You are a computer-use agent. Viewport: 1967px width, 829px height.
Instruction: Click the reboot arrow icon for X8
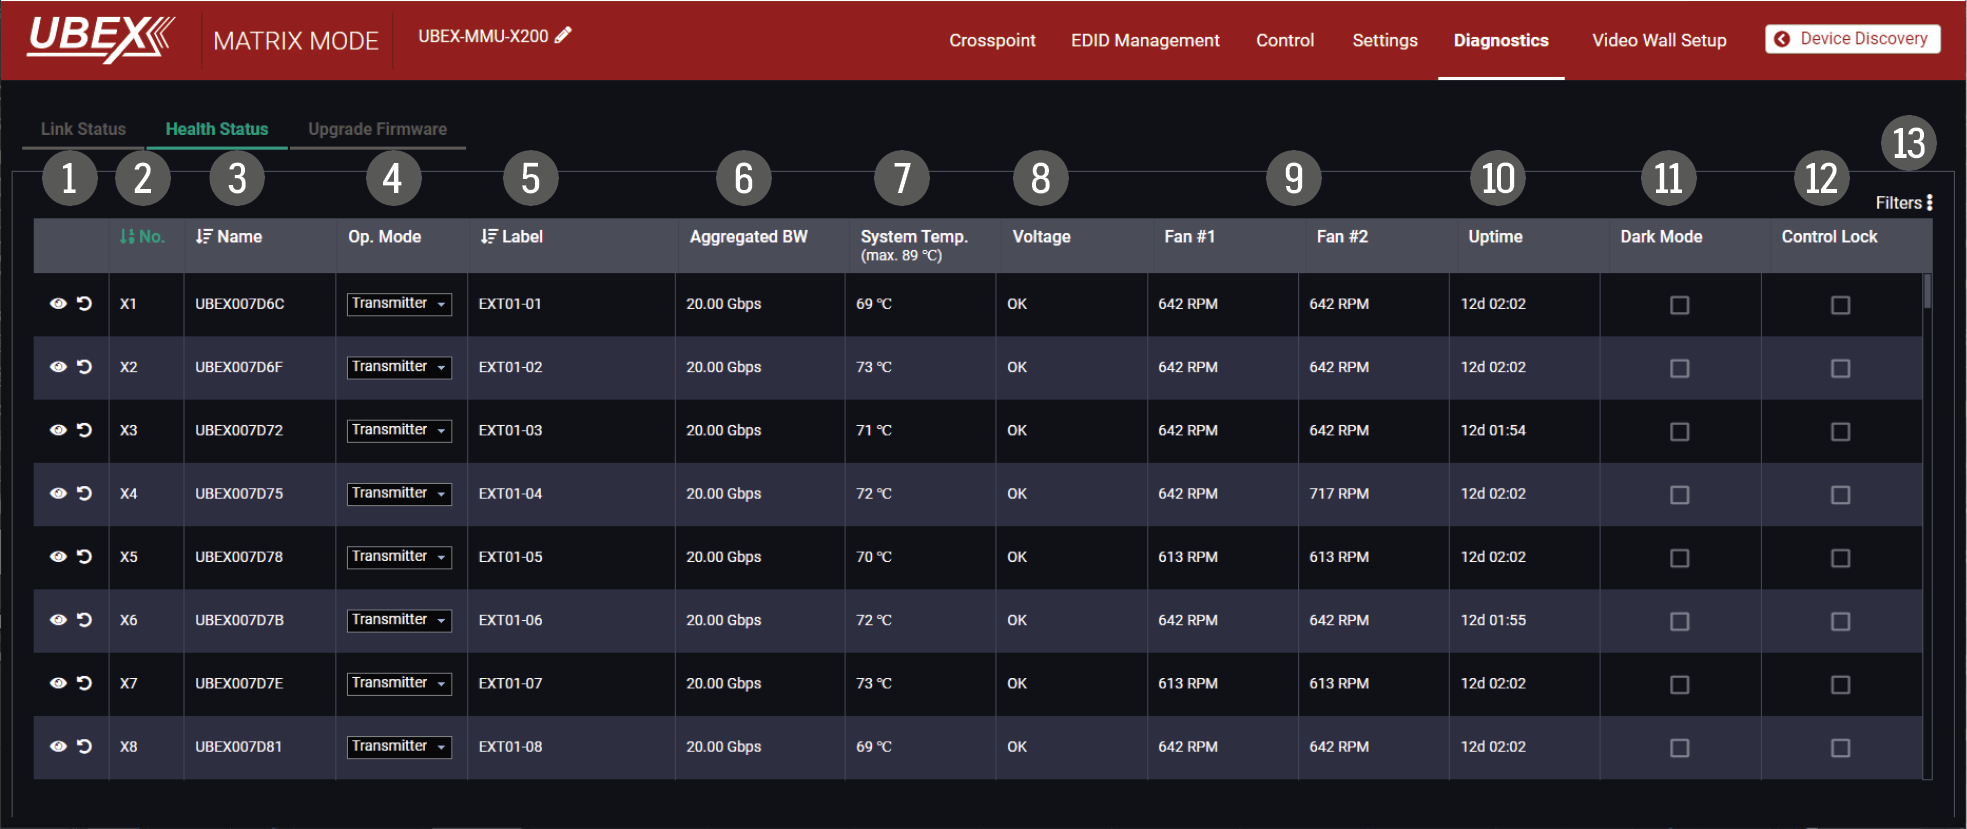85,746
